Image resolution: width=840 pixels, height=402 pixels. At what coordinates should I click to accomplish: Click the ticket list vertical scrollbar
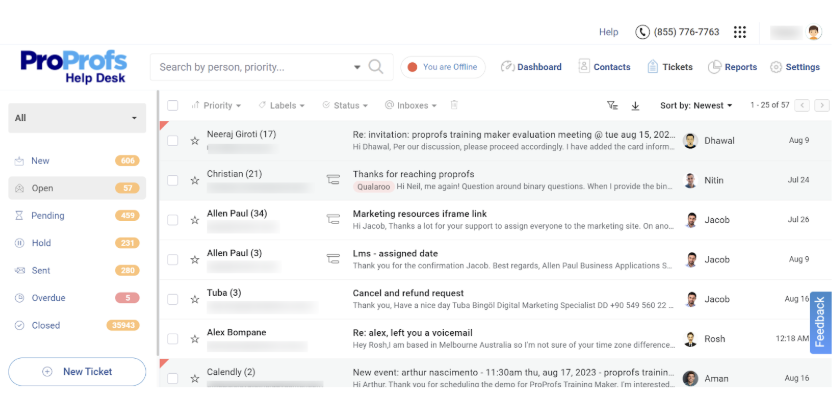(158, 222)
